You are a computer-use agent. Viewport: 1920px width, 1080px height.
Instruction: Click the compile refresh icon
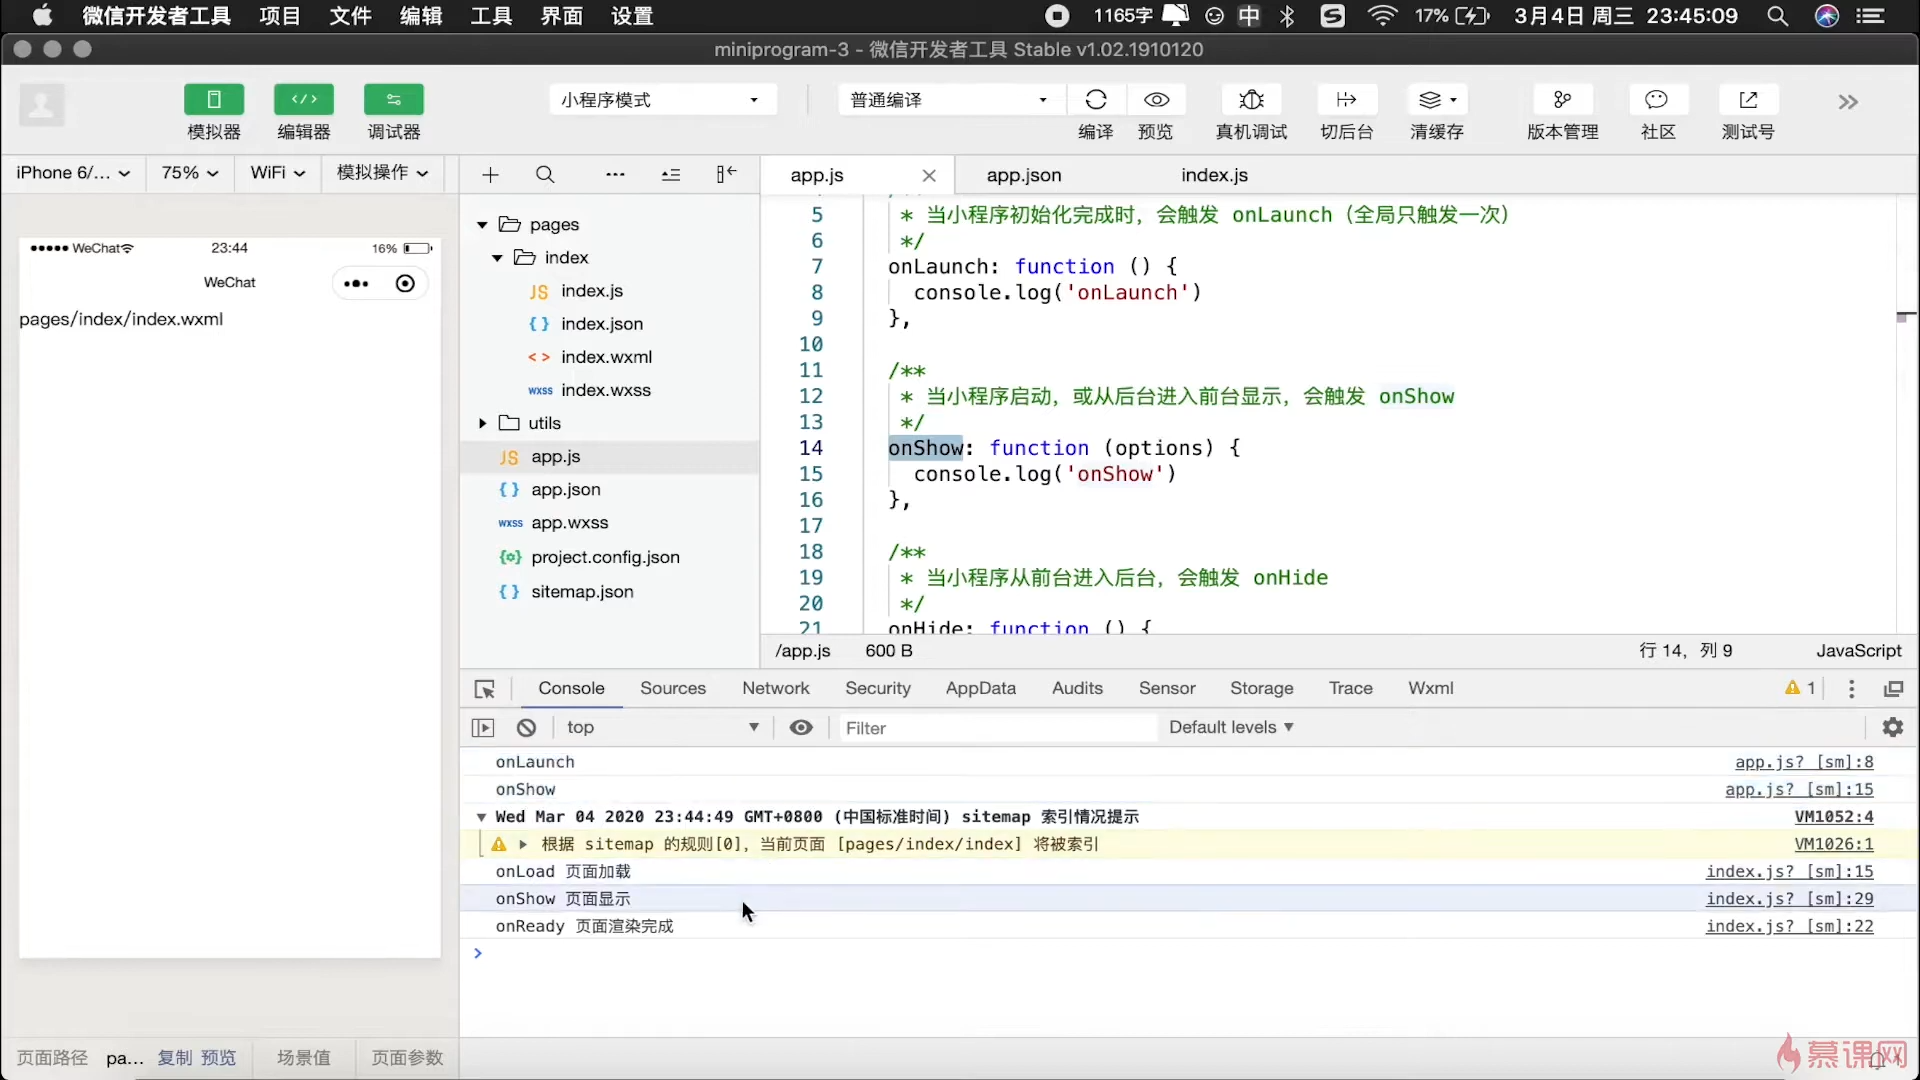(x=1096, y=99)
